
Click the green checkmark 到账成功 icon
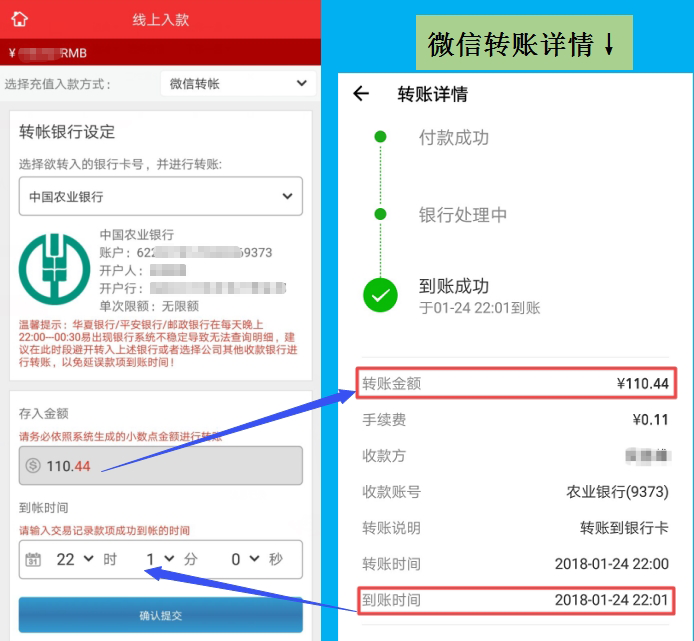pyautogui.click(x=380, y=295)
